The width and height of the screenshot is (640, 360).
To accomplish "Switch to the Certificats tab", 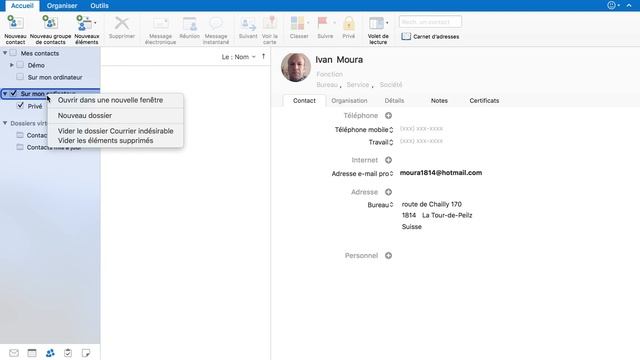I will [x=484, y=100].
